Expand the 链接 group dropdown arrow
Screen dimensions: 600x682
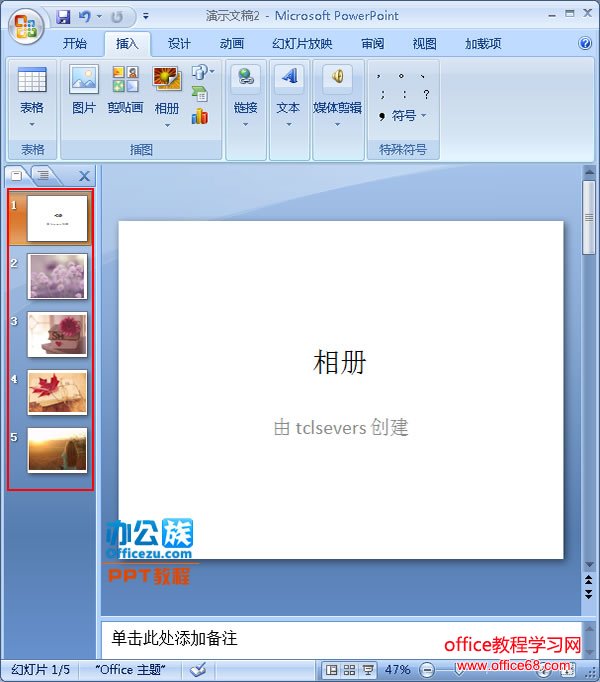[245, 125]
